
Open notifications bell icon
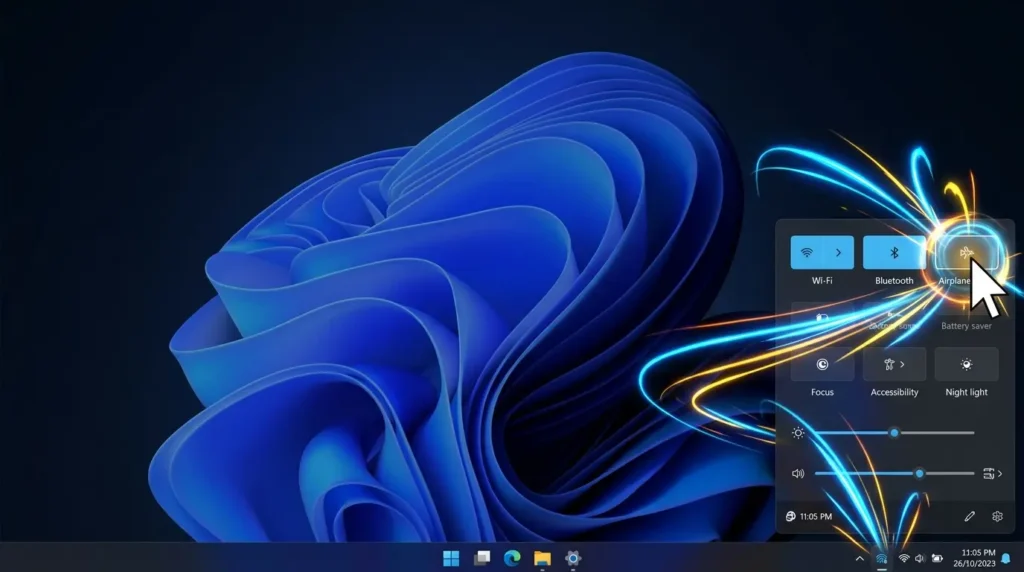1006,558
